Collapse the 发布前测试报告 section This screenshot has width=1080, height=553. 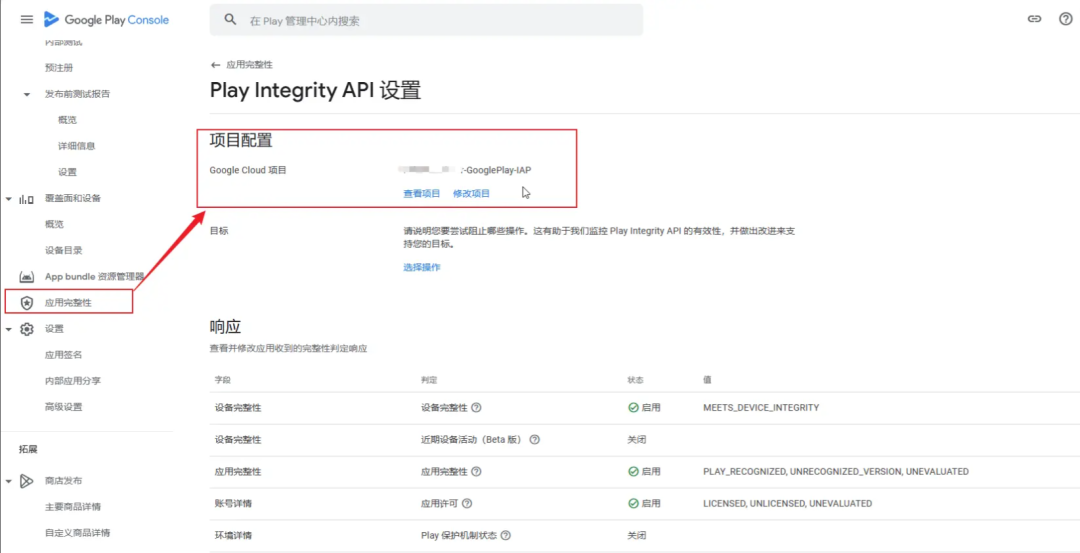27,94
